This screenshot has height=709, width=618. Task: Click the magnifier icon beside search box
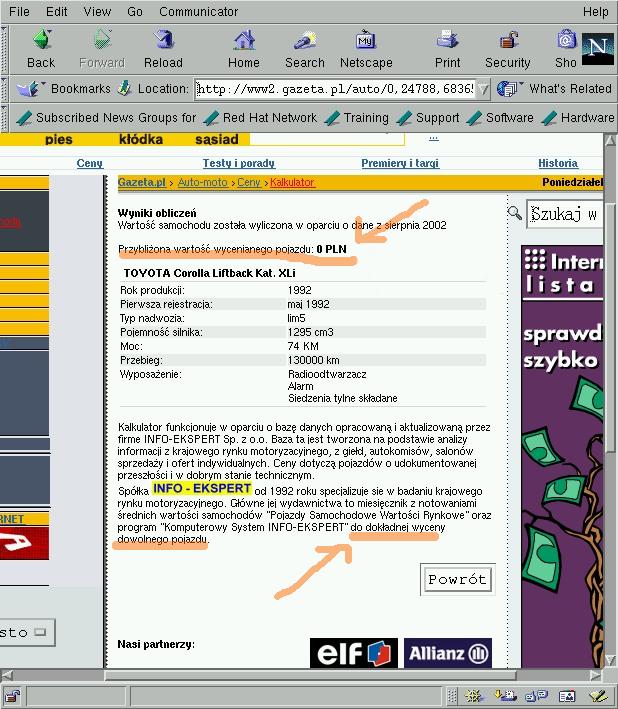tap(514, 213)
